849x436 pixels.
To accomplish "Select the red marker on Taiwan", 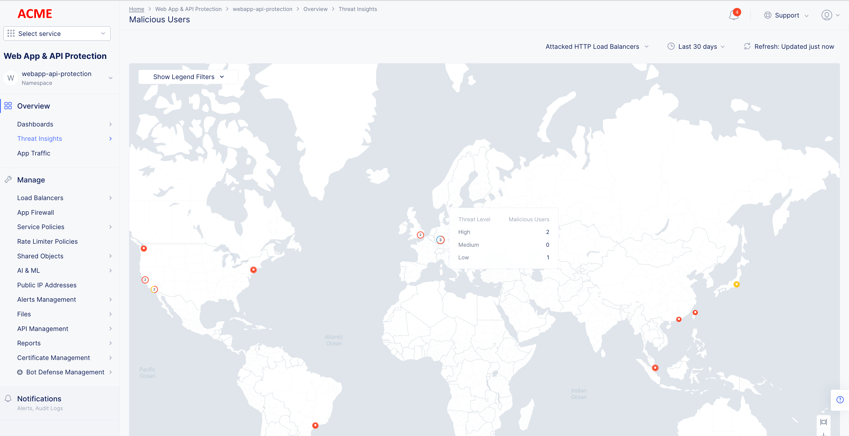I will [695, 313].
